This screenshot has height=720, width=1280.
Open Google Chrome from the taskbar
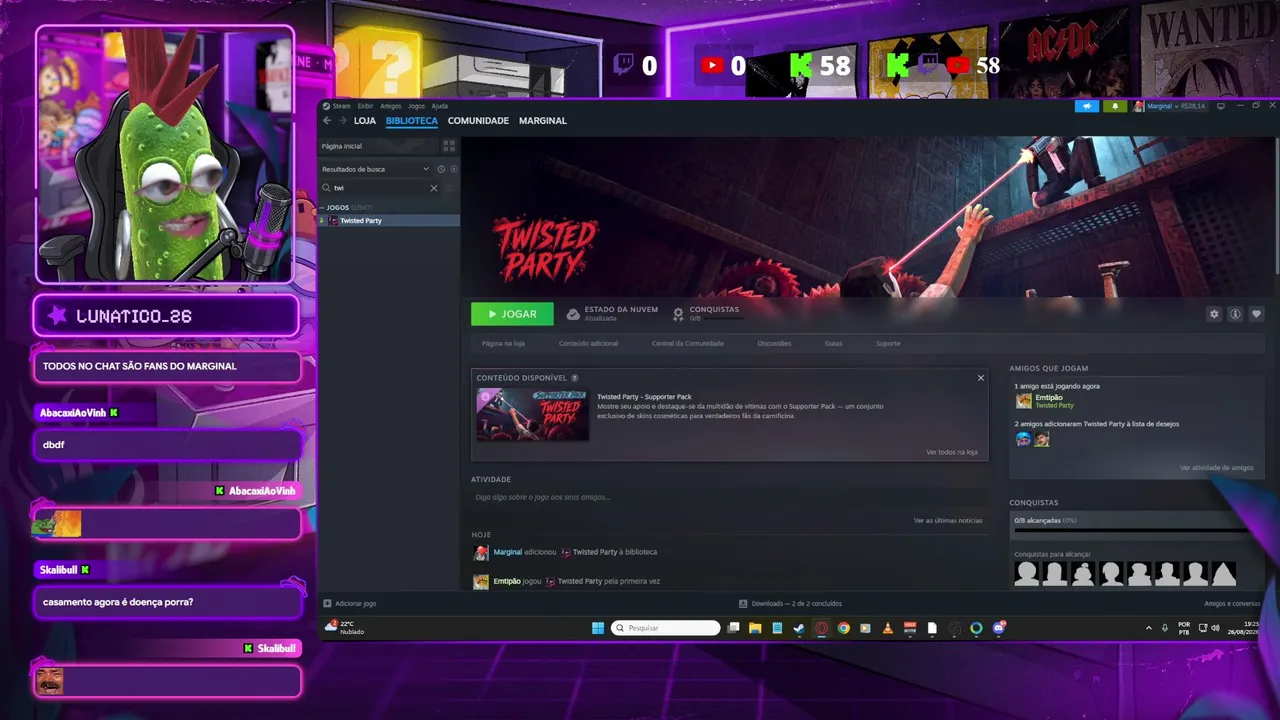click(843, 628)
